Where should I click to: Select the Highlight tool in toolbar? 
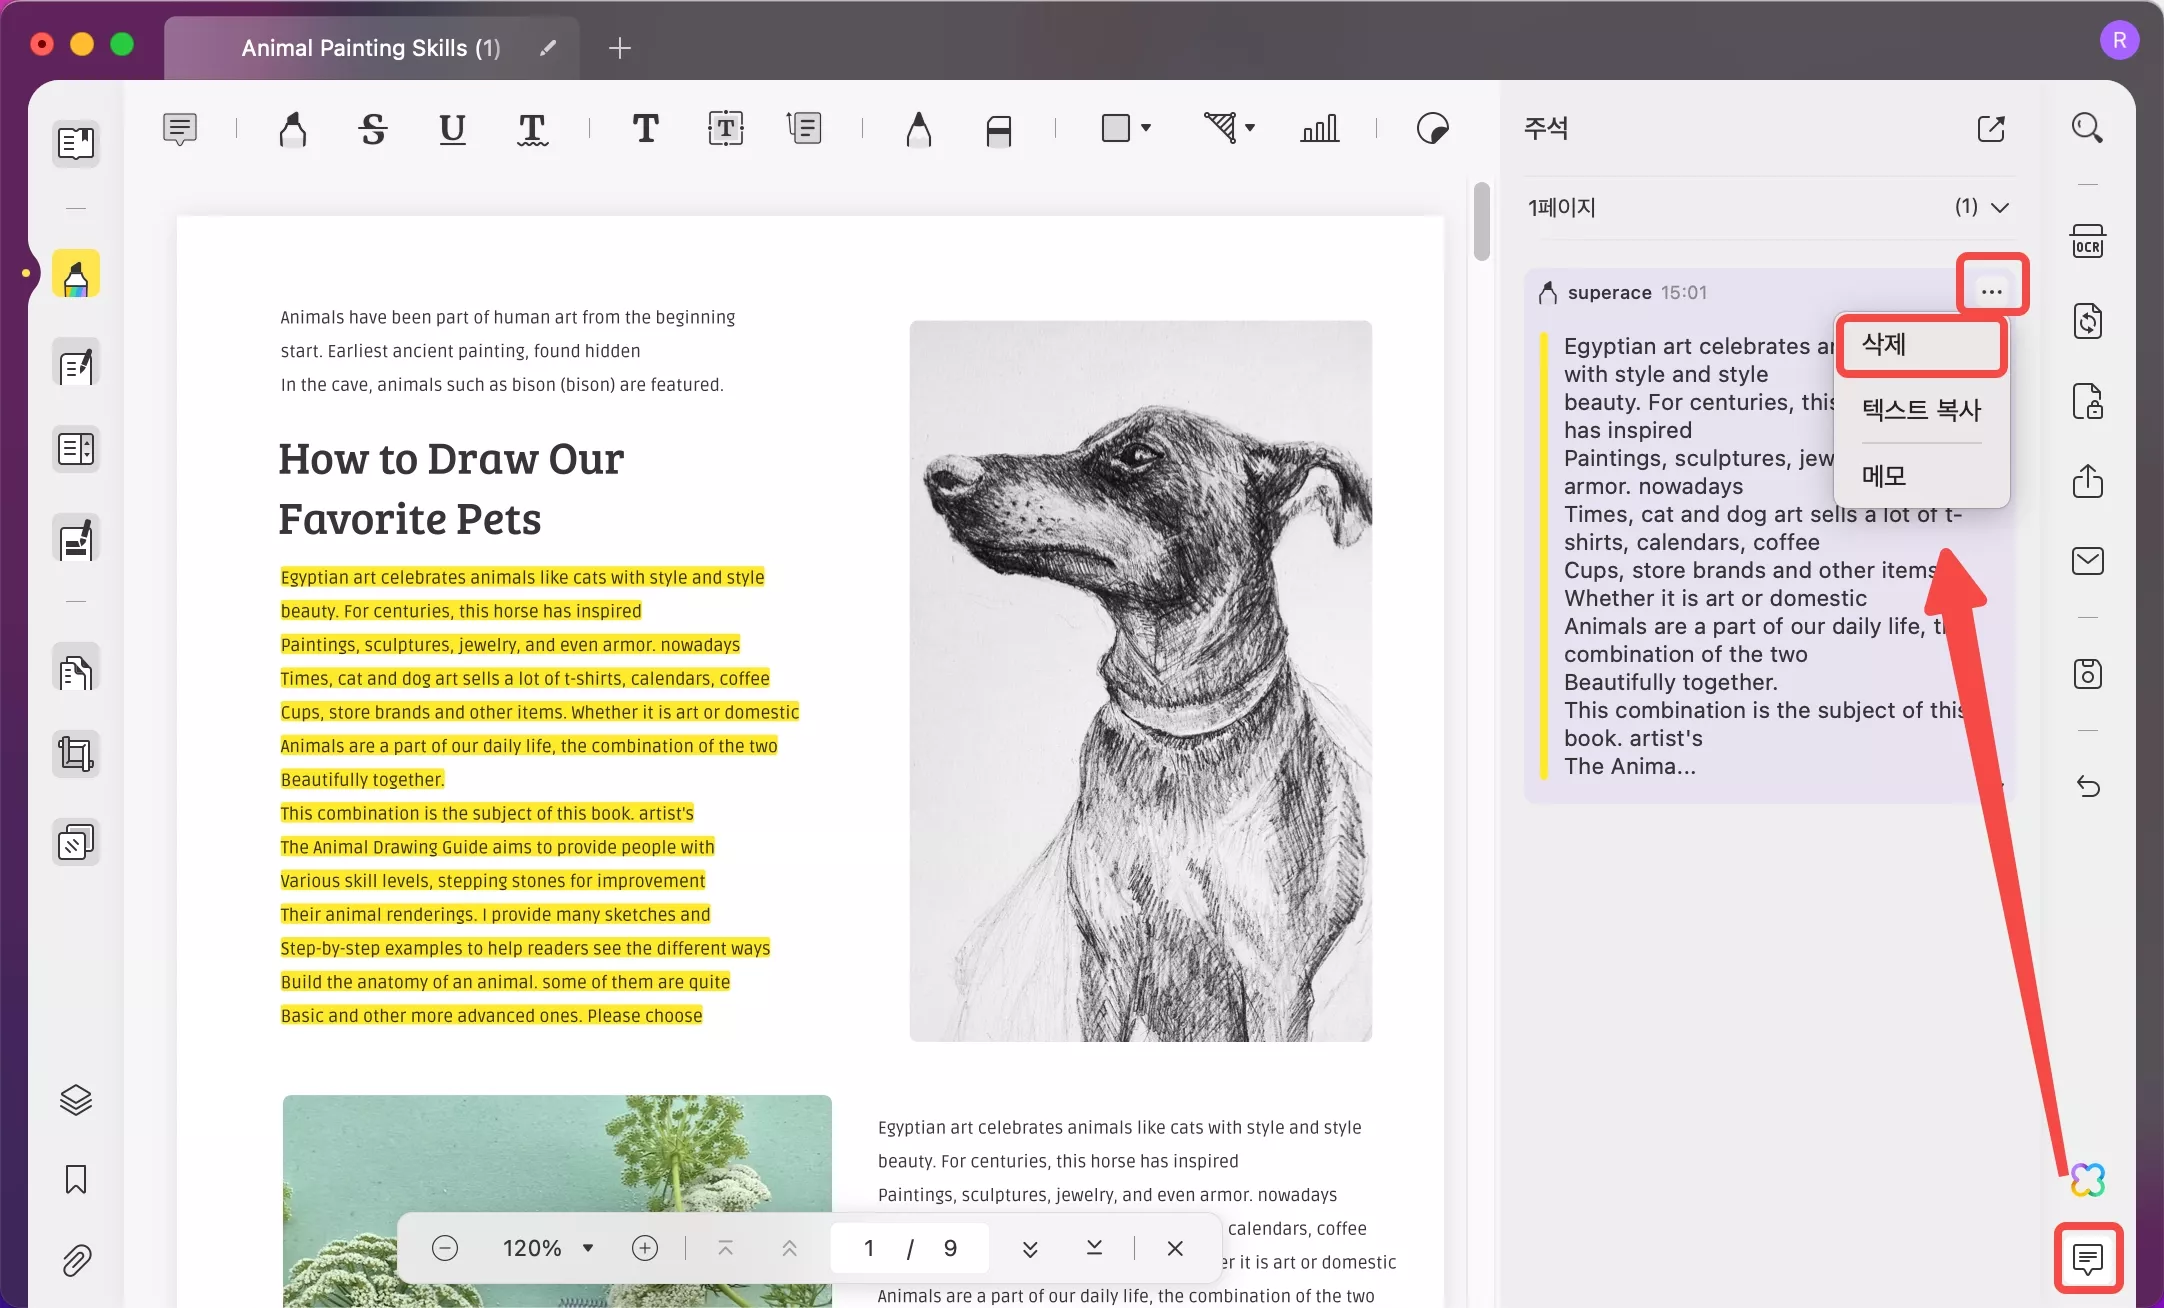tap(292, 128)
